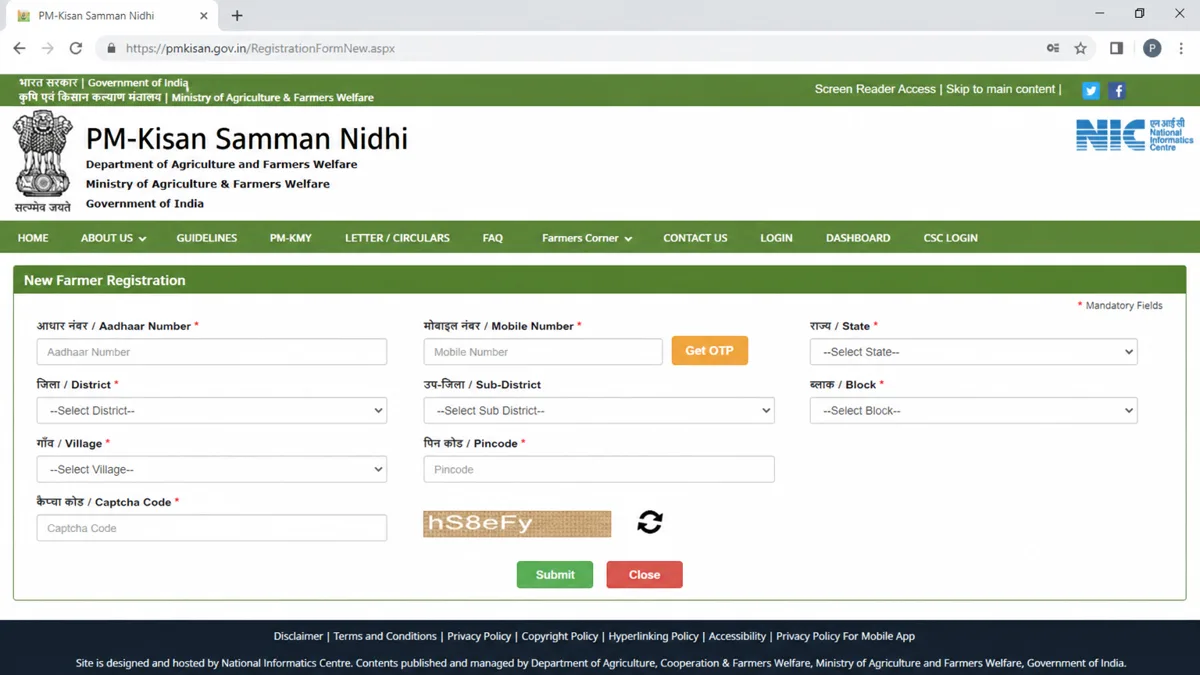Screen dimensions: 1200x675
Task: Focus the Aadhaar Number input field
Action: (x=212, y=352)
